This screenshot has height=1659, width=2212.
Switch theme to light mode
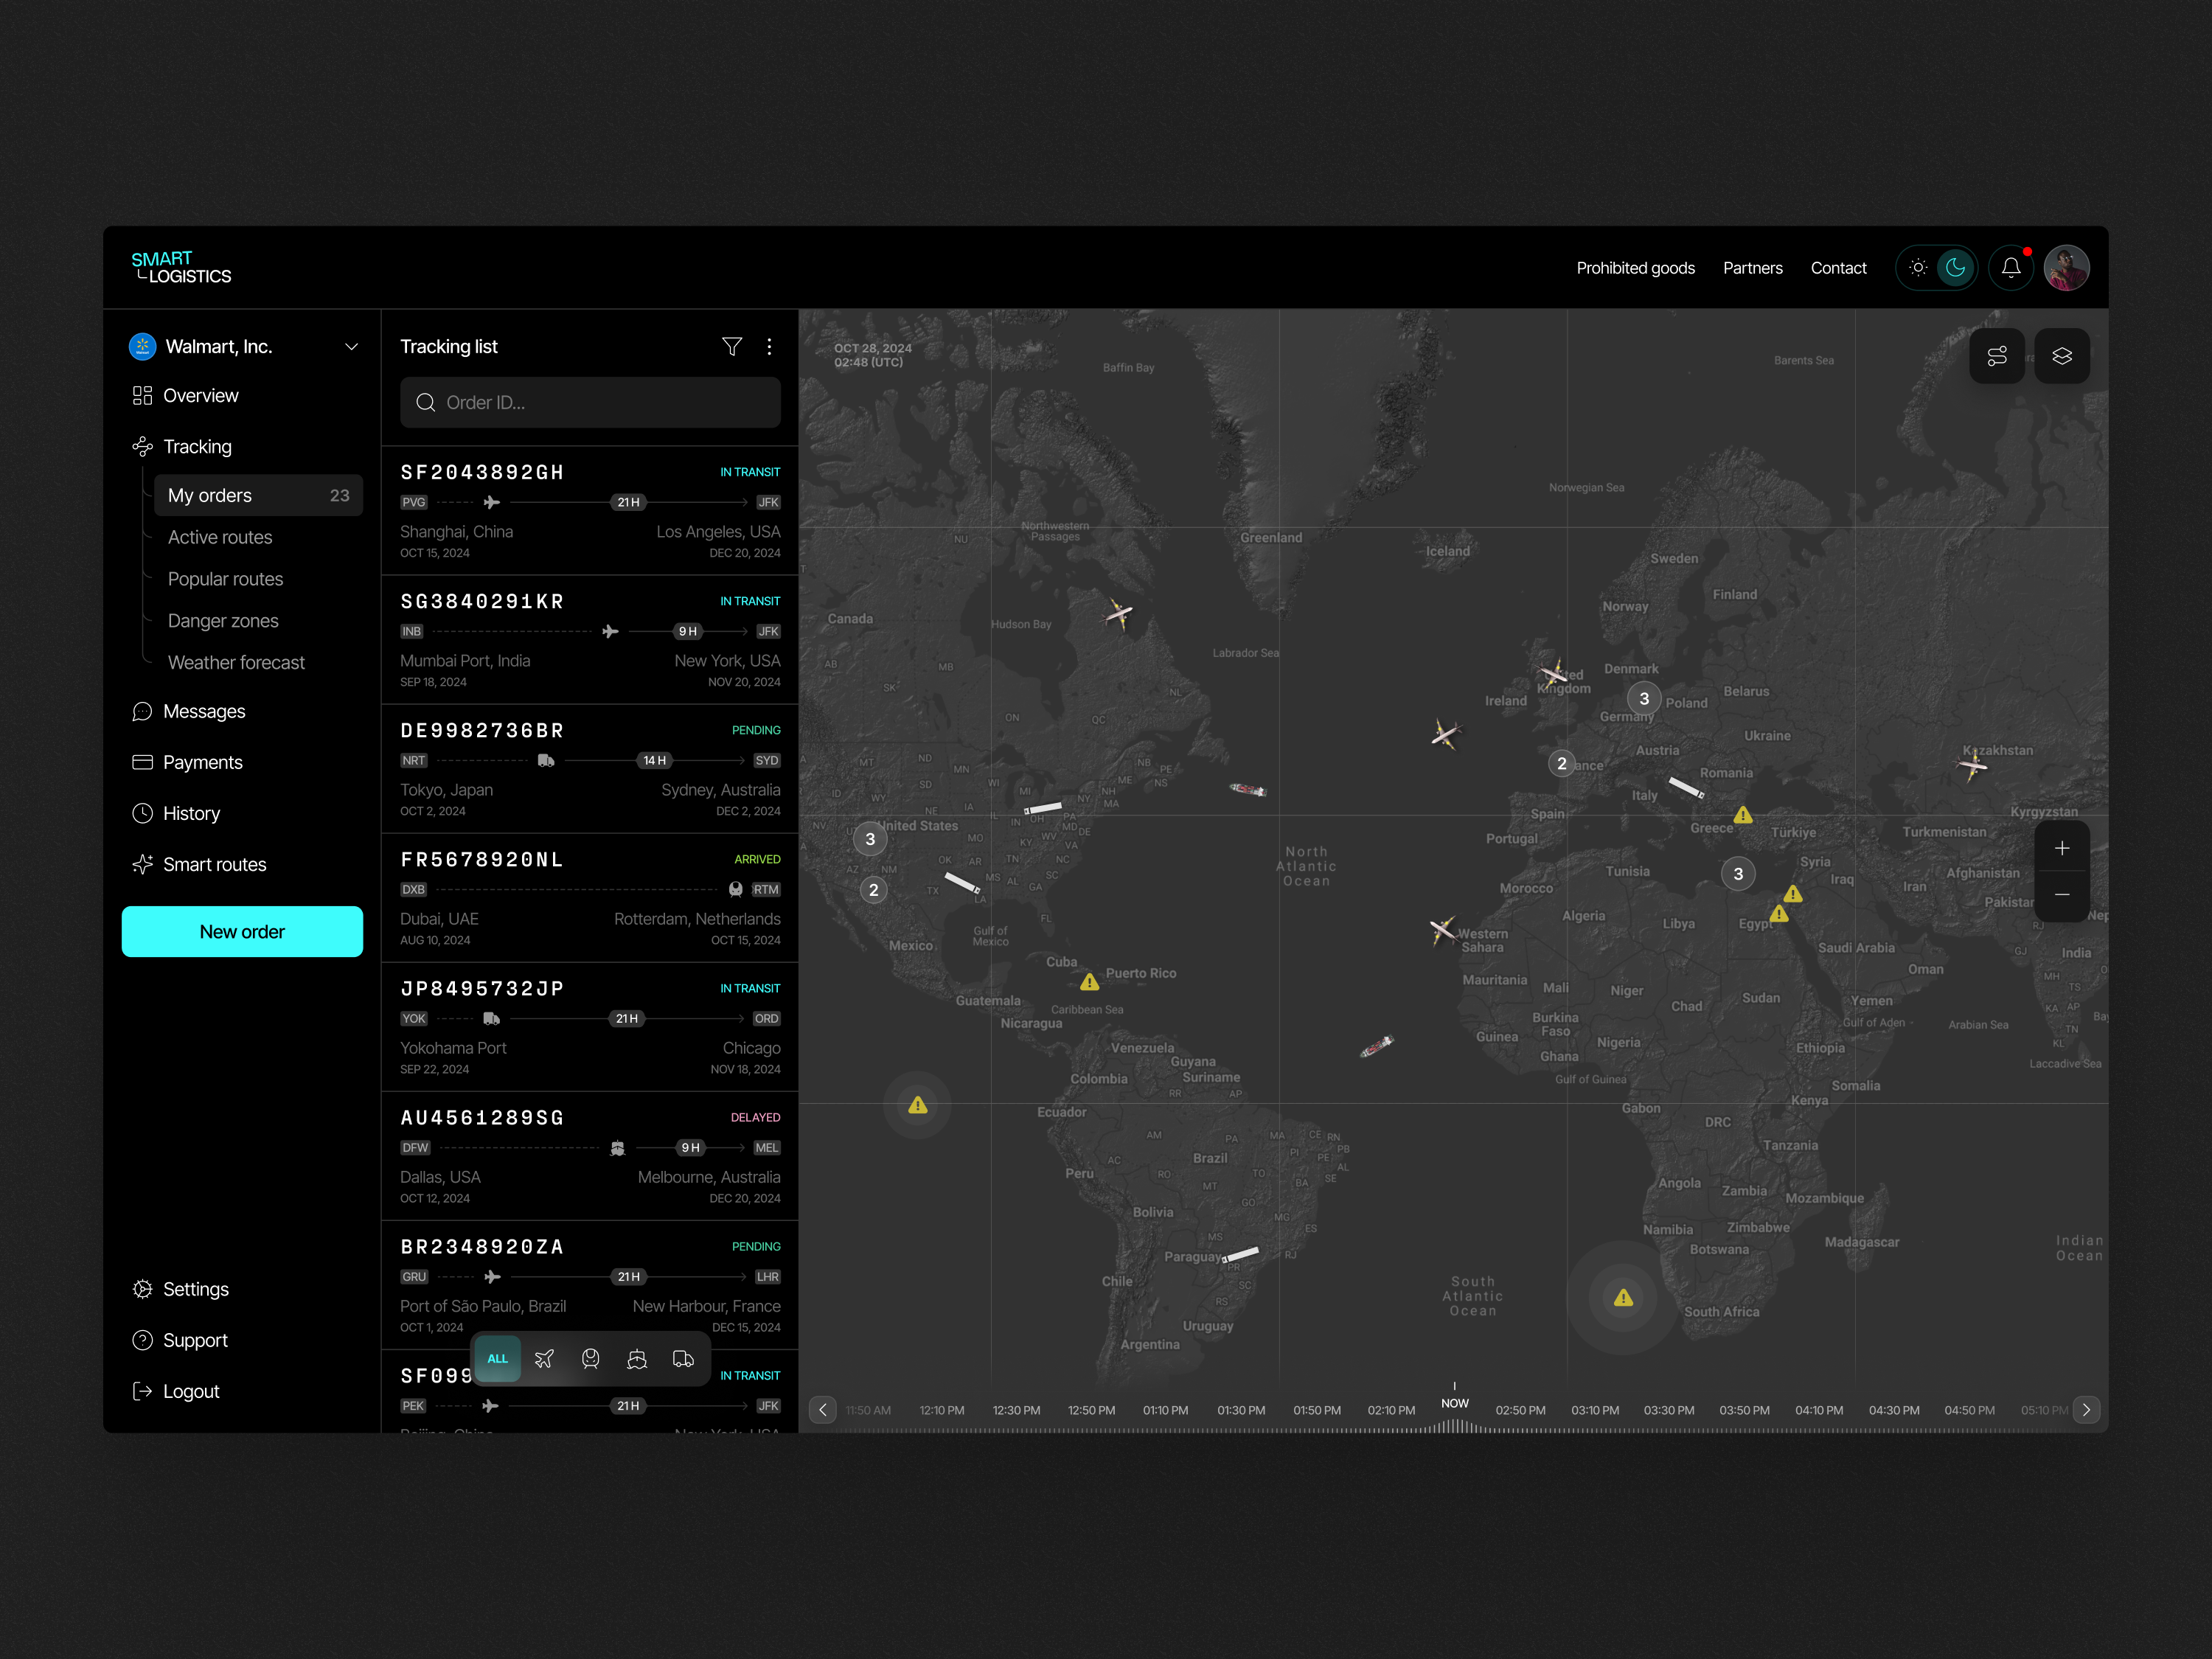[1918, 267]
